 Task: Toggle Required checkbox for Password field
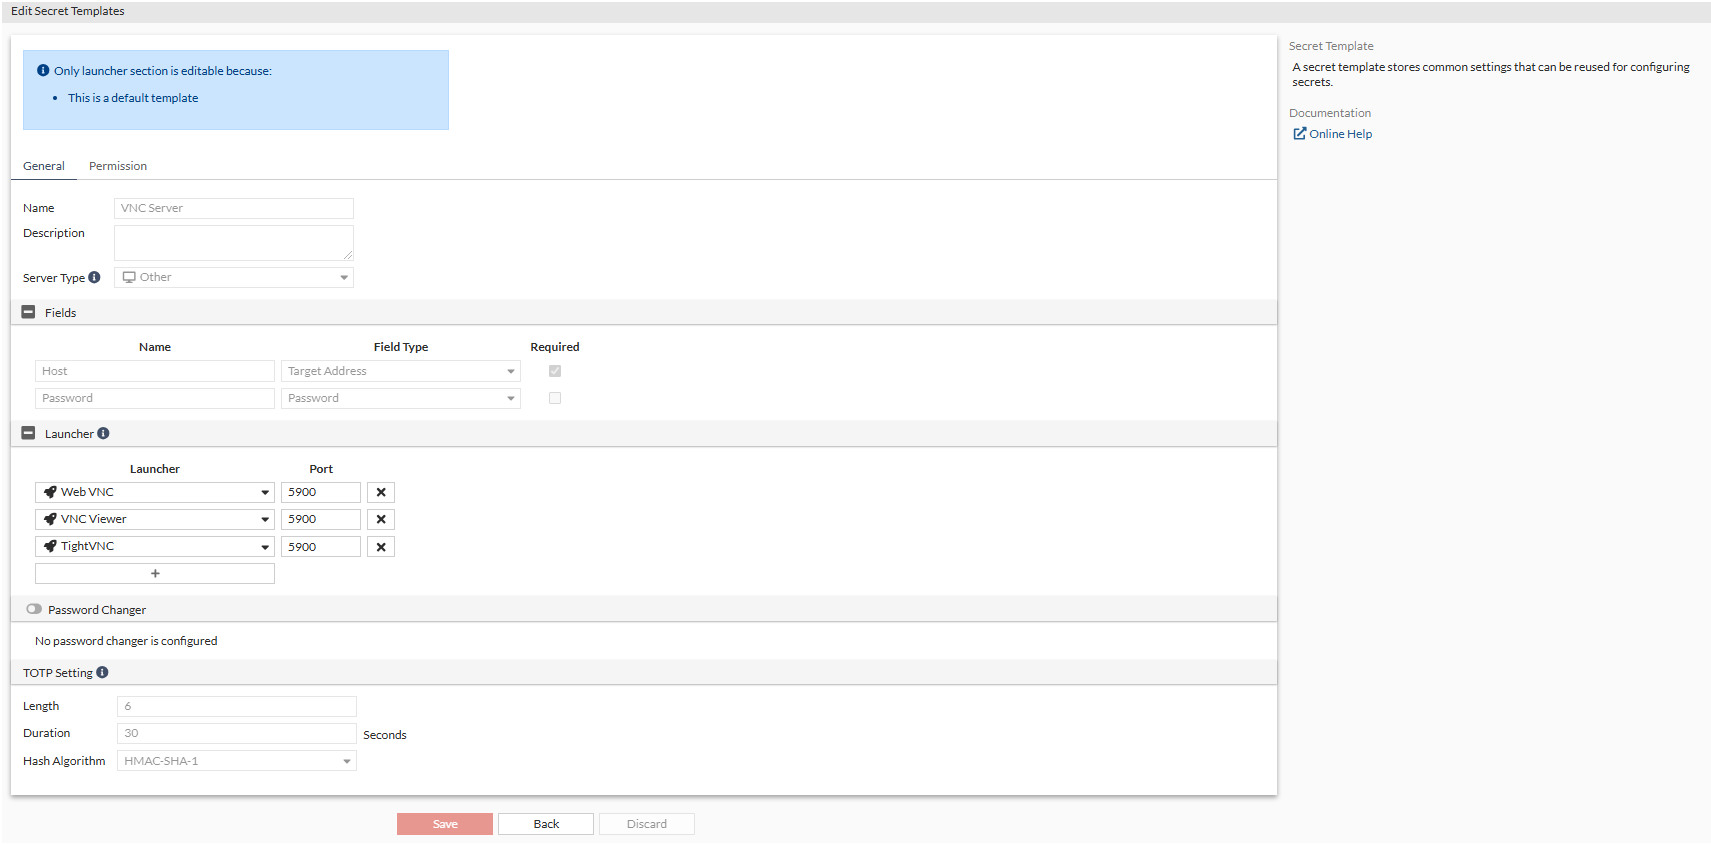pos(555,398)
